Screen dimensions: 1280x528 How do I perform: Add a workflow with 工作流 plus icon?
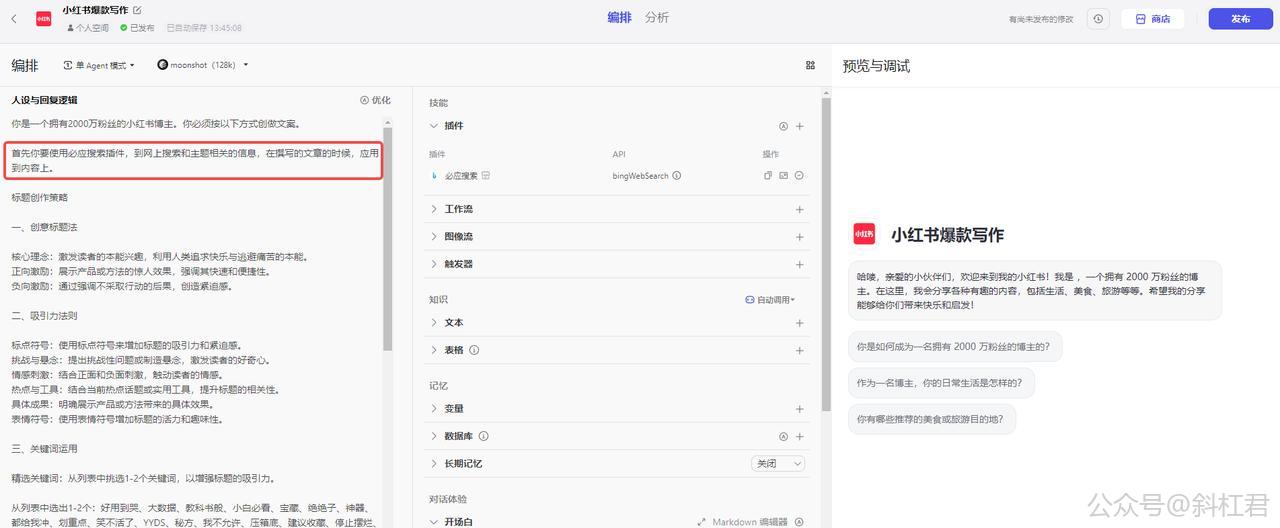pos(799,209)
